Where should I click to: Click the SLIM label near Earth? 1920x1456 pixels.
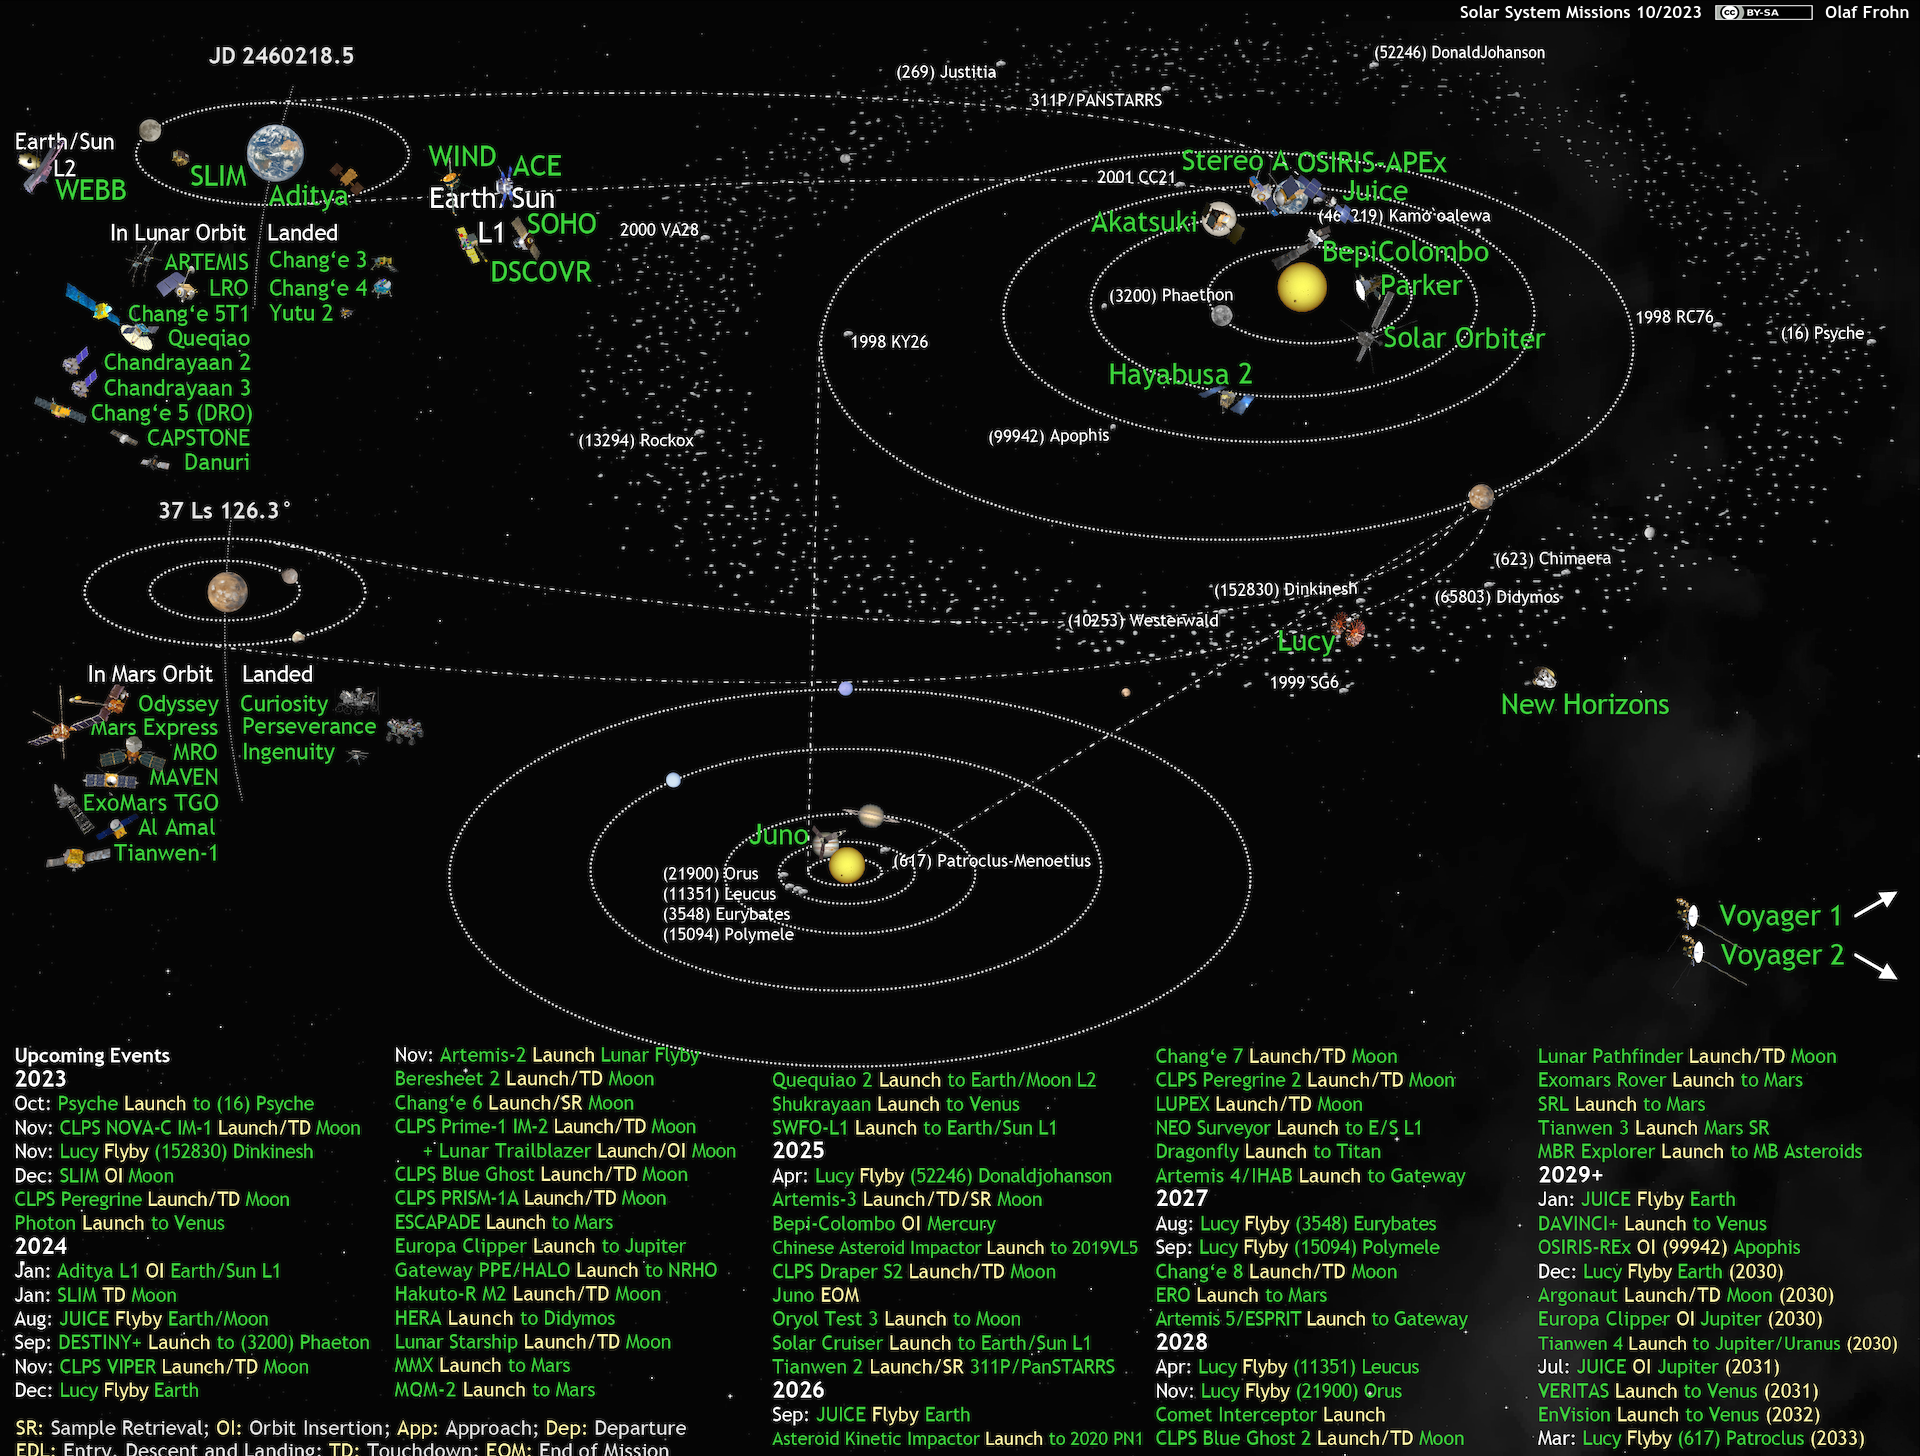click(218, 177)
